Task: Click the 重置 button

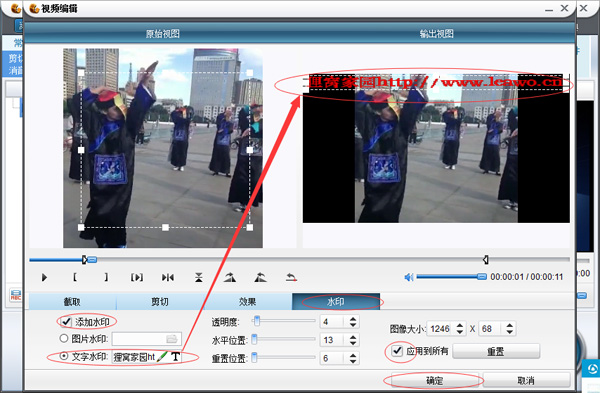Action: point(496,351)
